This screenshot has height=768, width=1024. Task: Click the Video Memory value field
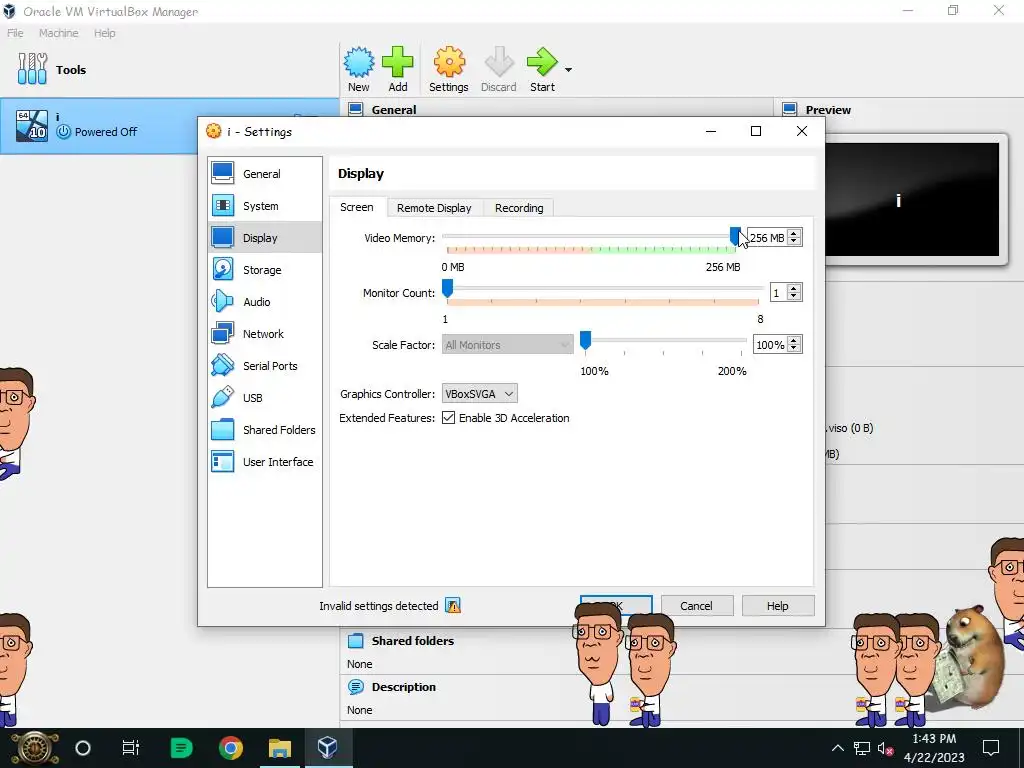(x=767, y=238)
